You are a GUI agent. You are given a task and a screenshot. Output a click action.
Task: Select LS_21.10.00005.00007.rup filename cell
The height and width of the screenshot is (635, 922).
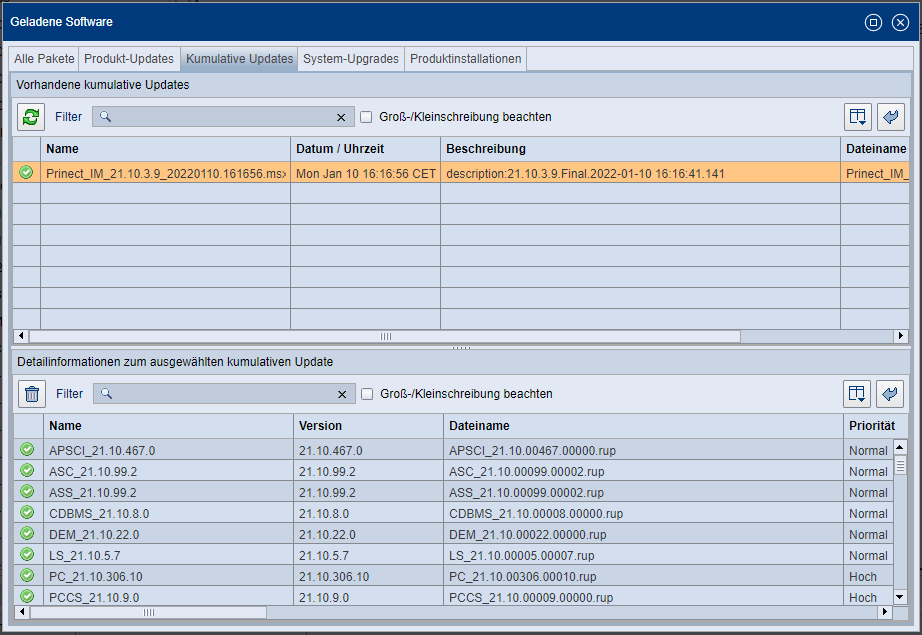(643, 555)
